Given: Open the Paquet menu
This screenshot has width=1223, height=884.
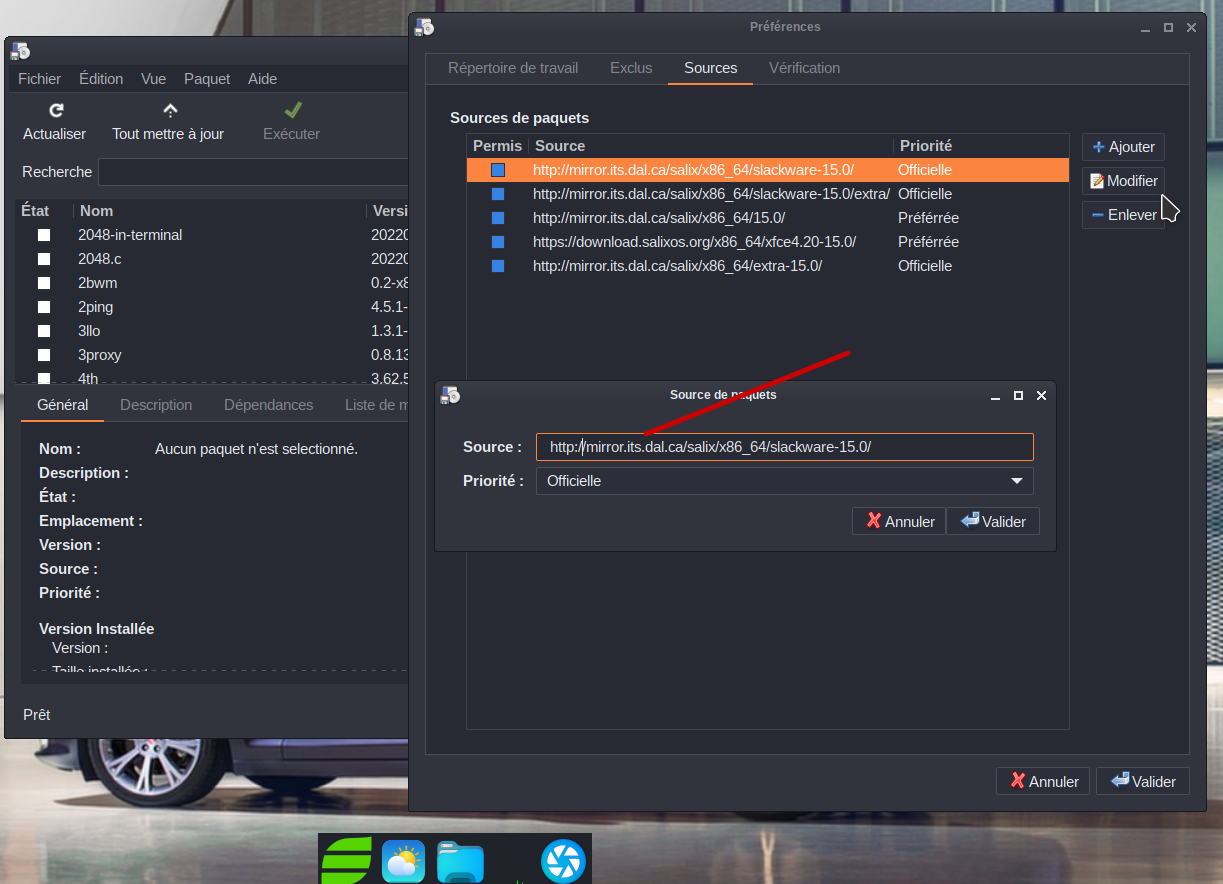Looking at the screenshot, I should click(207, 79).
